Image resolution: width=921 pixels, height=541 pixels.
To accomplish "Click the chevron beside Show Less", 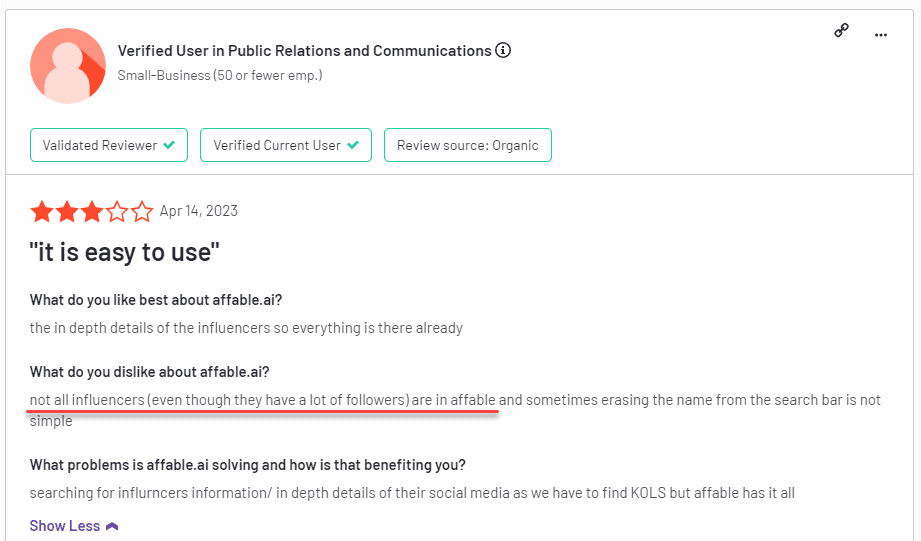I will [x=112, y=525].
